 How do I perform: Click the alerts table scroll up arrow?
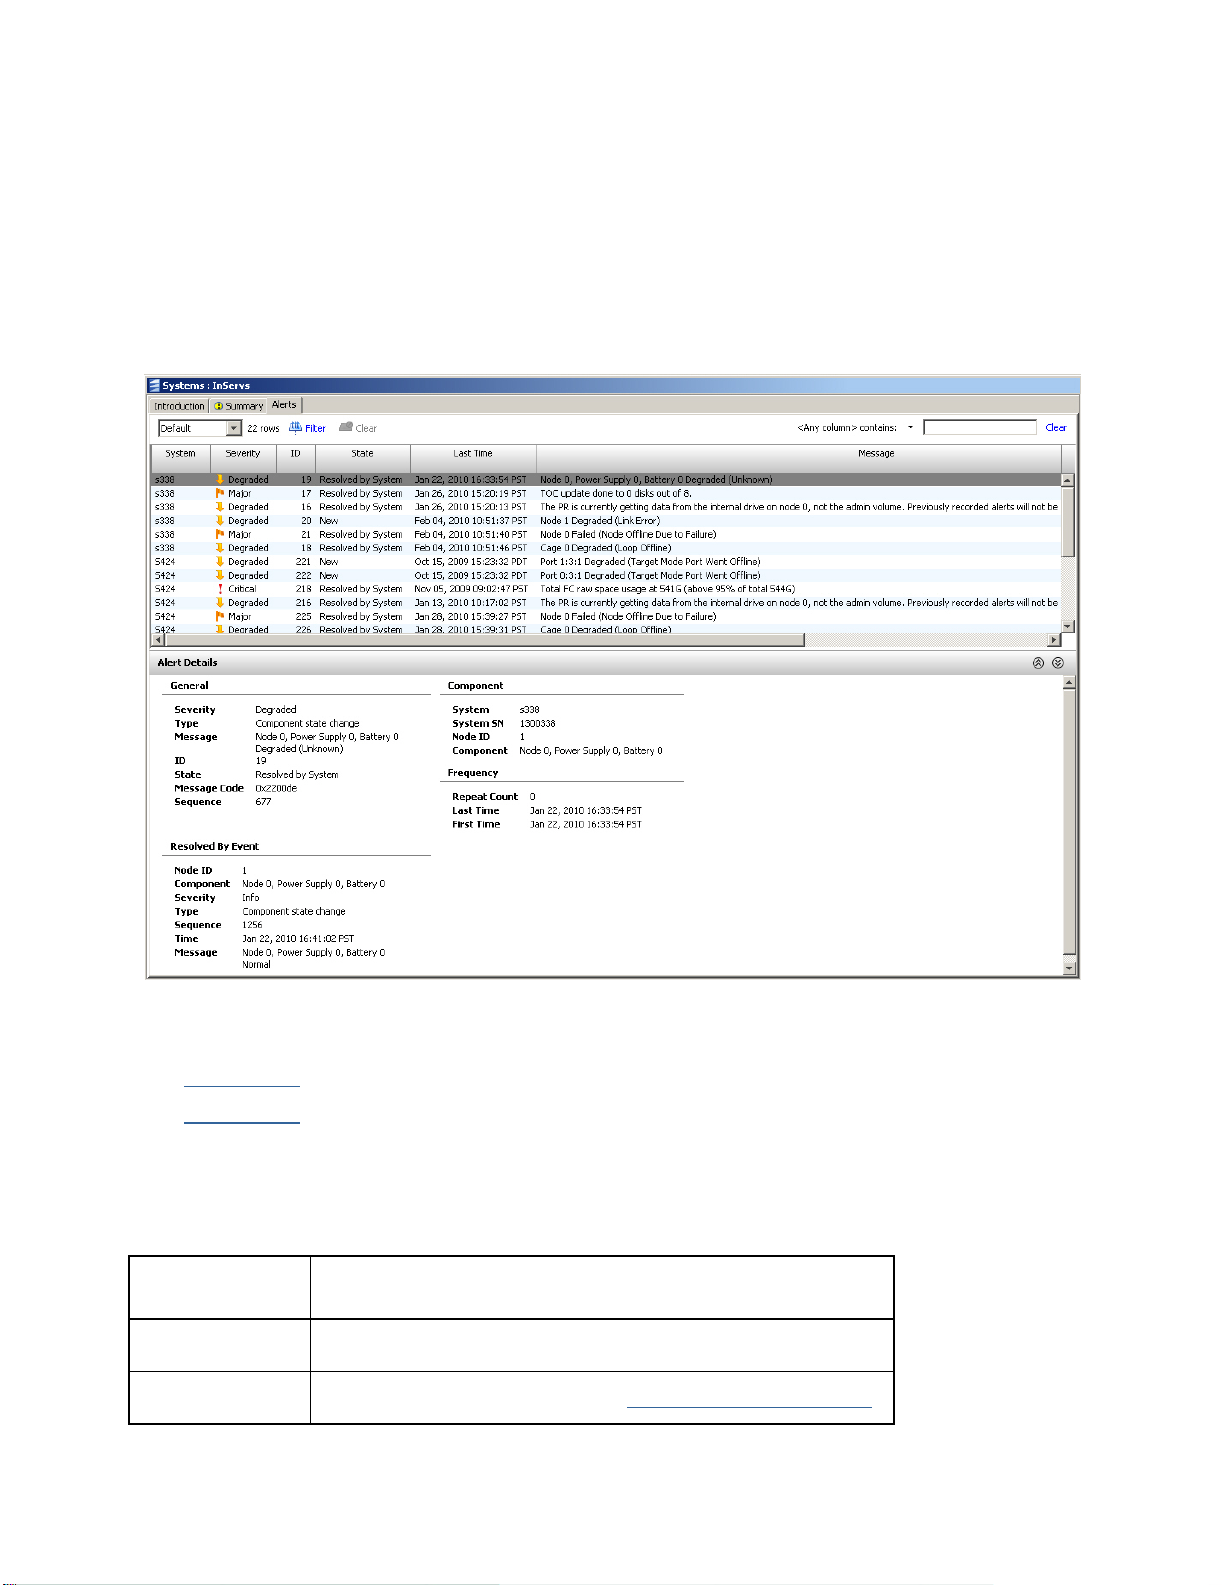pos(1068,480)
